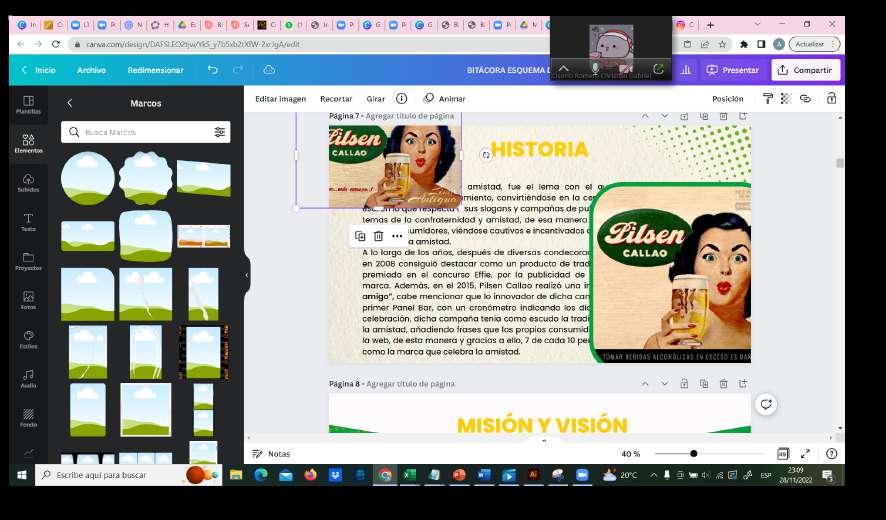Click the Inicio back button
This screenshot has height=520, width=886.
(x=38, y=70)
